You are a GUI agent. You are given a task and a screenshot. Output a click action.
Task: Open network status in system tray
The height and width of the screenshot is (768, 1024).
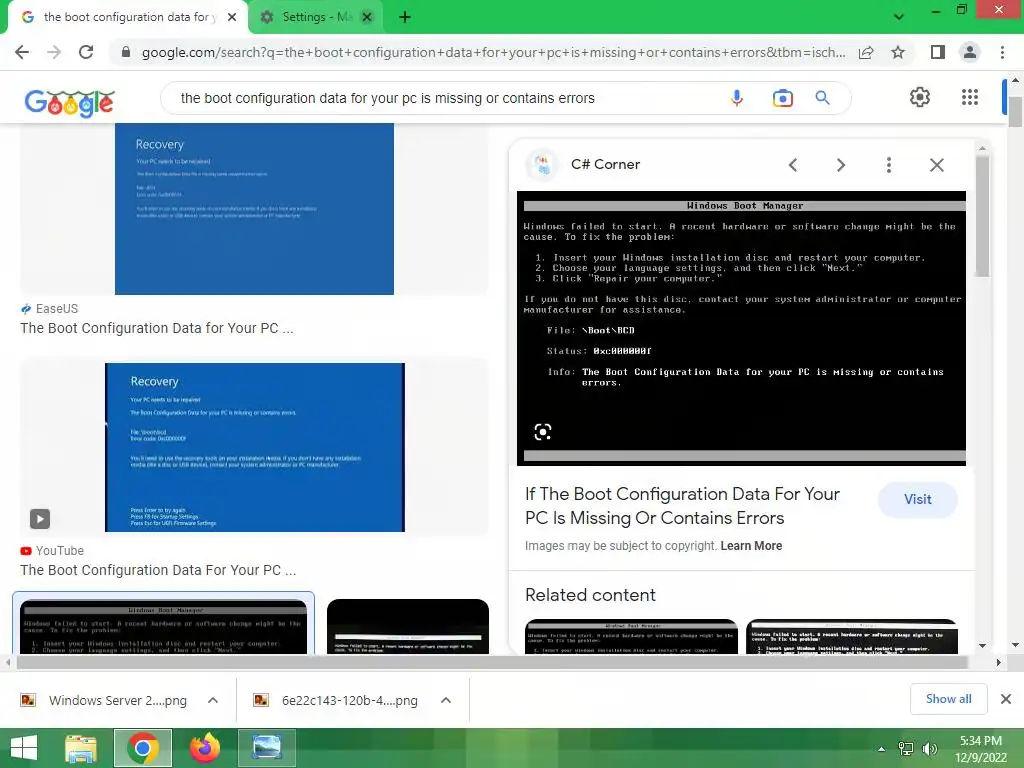(906, 749)
